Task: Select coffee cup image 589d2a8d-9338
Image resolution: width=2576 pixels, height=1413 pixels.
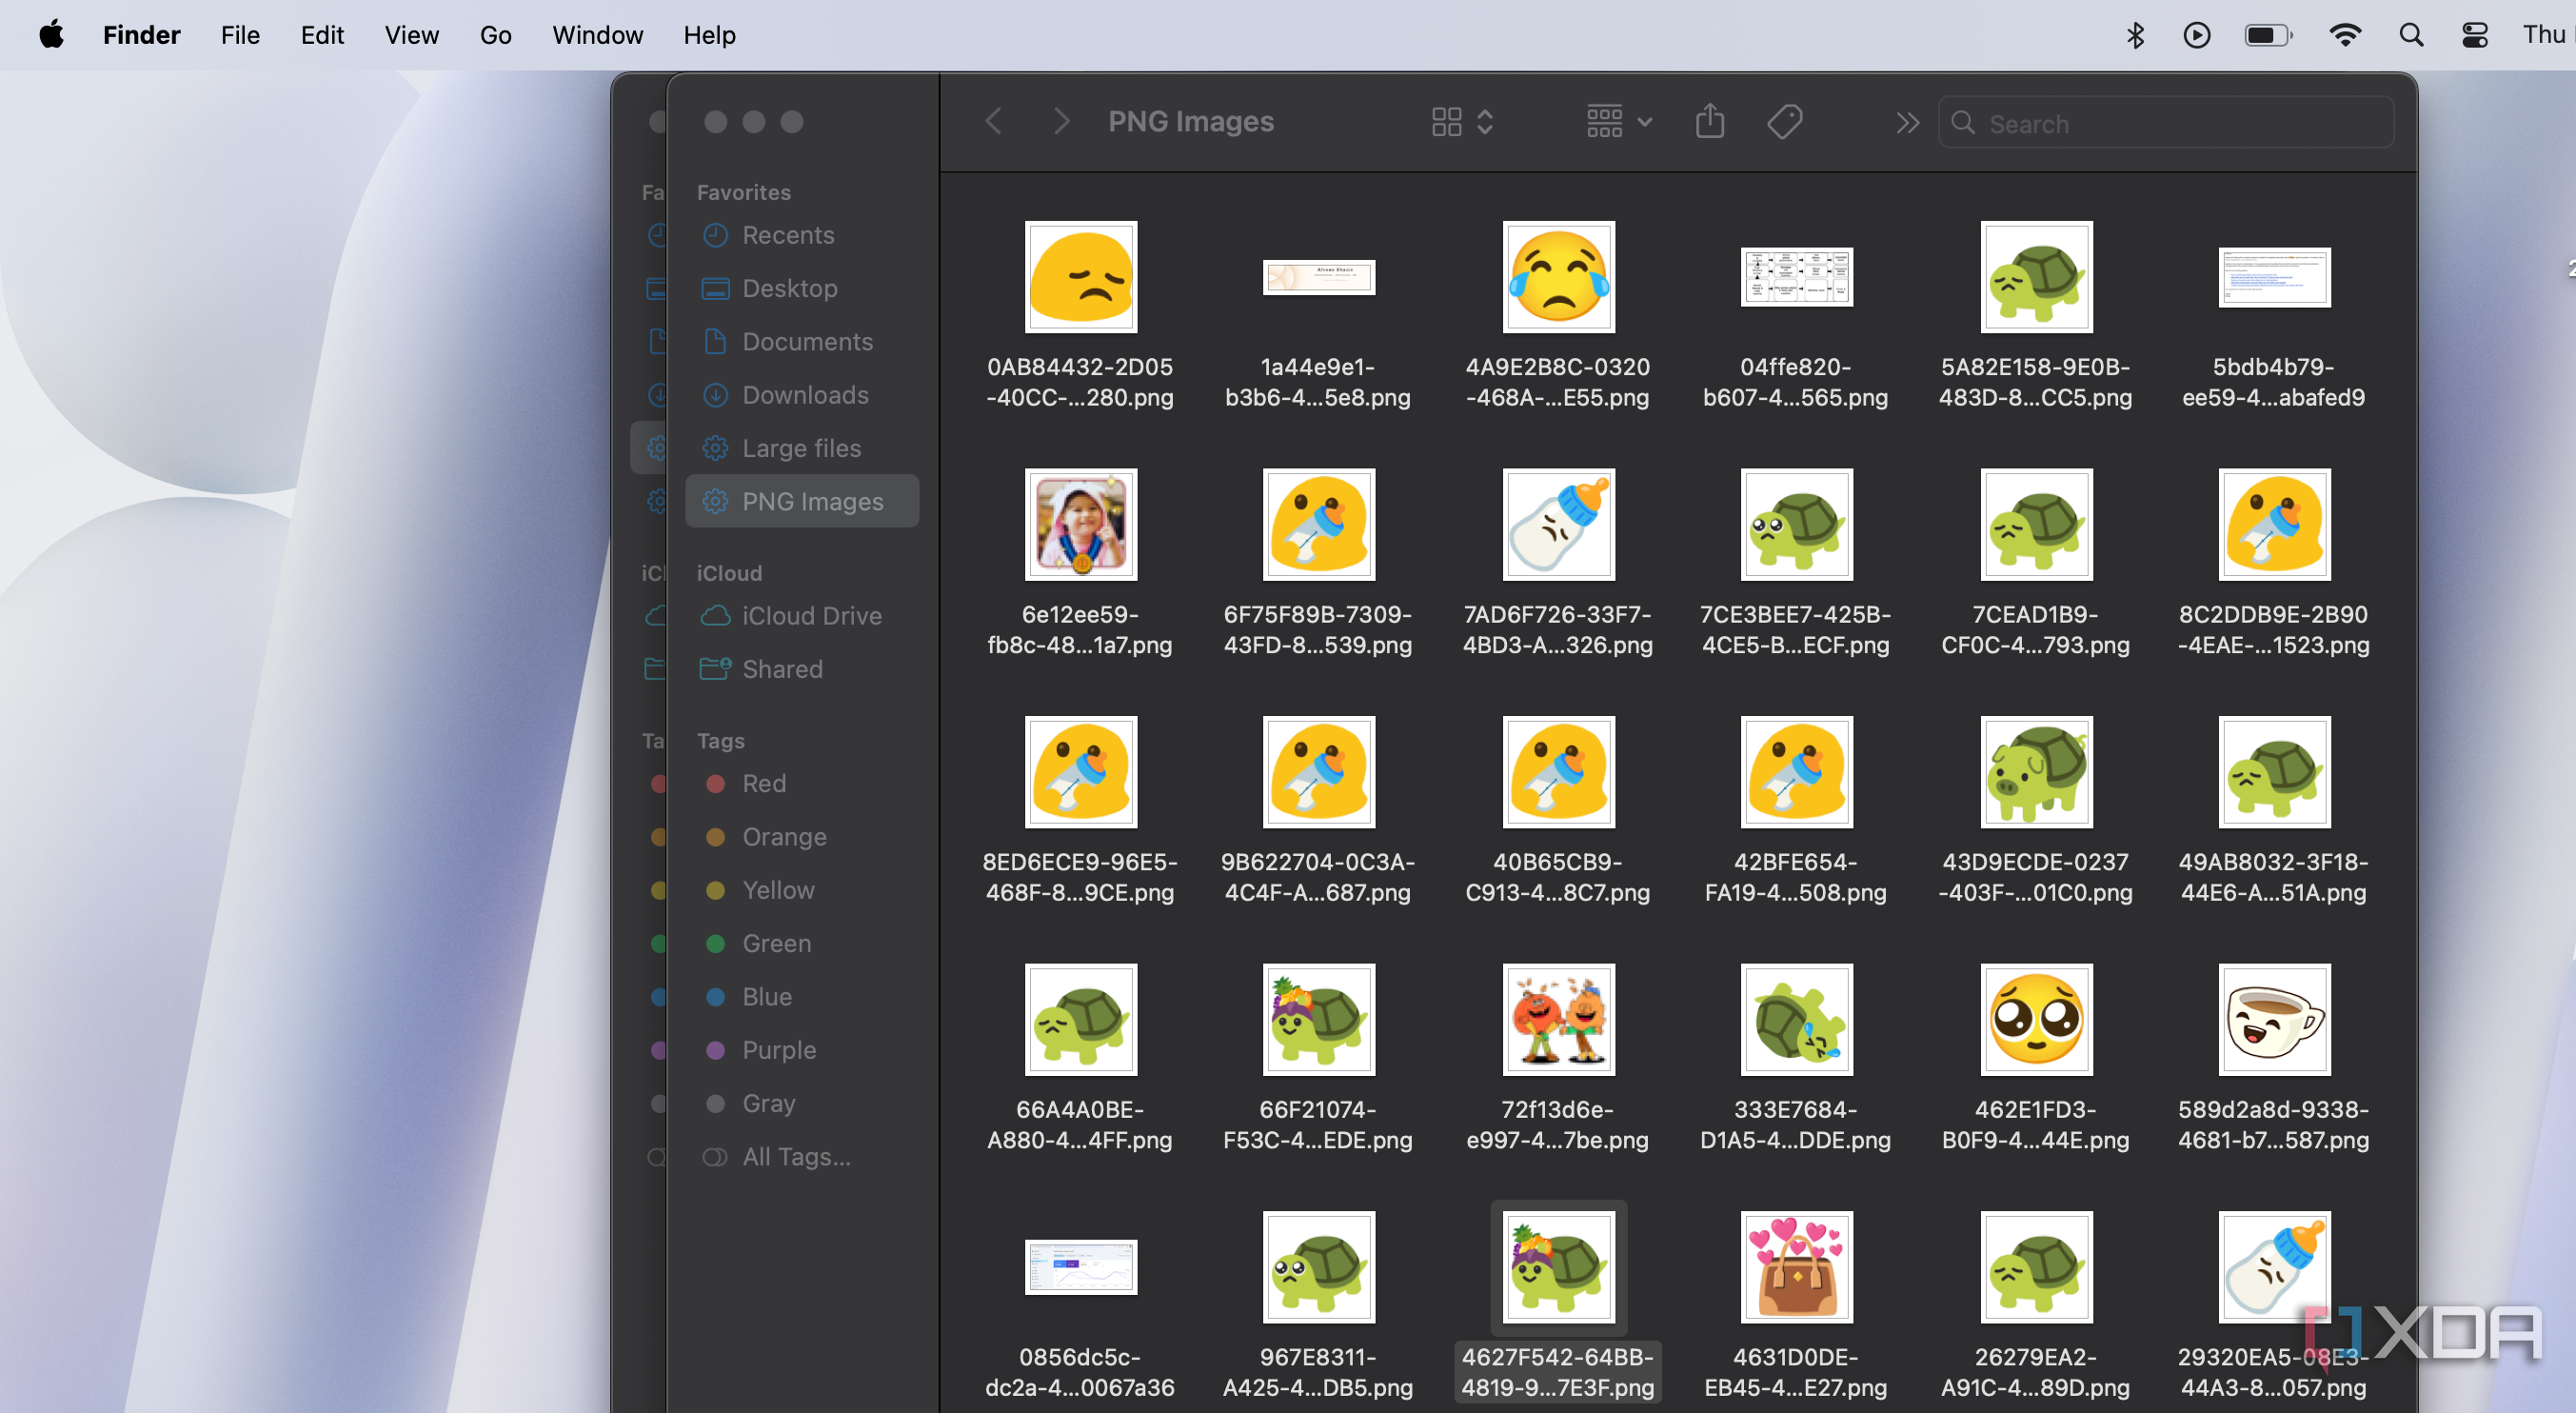Action: 2274,1019
